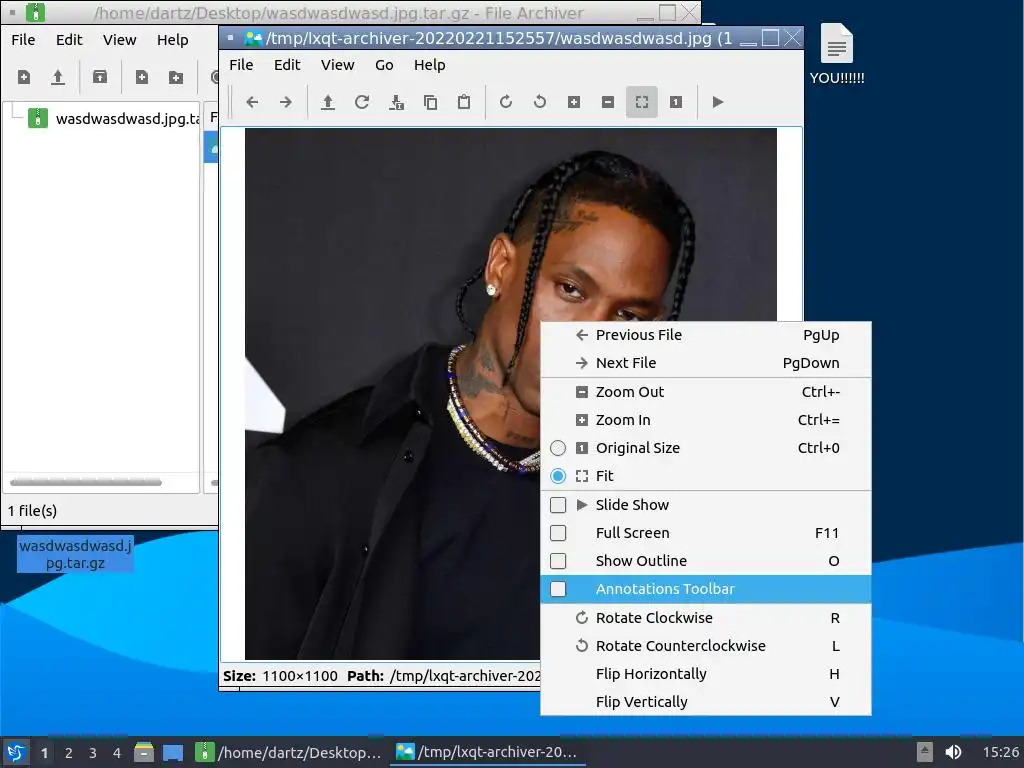Start slideshow with the toolbar play icon
The height and width of the screenshot is (768, 1024).
tap(717, 102)
